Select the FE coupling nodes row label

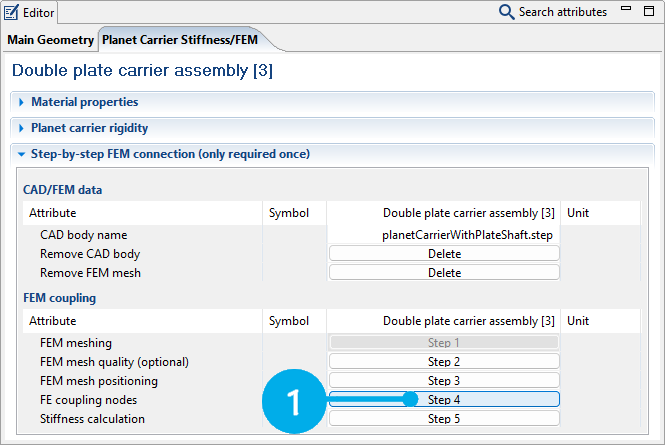[x=89, y=400]
